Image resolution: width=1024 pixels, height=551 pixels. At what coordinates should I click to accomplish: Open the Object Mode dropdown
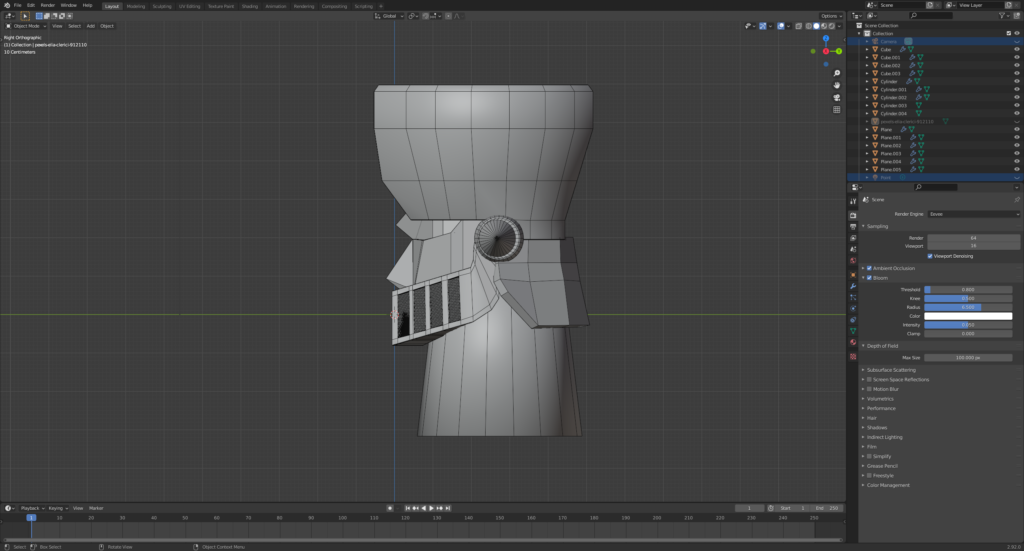point(27,26)
